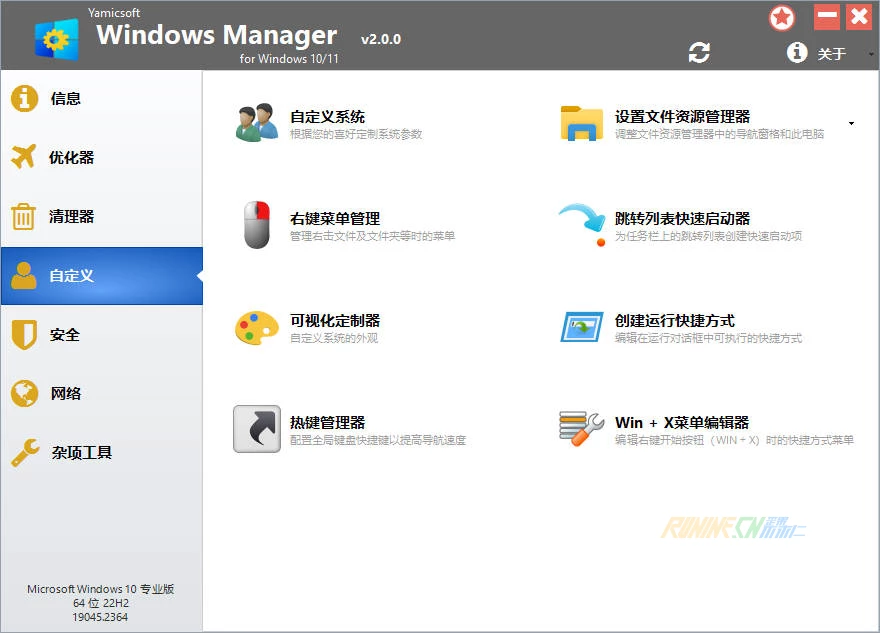Viewport: 880px width, 633px height.
Task: Open 右键菜单管理 mouse icon
Action: 257,225
